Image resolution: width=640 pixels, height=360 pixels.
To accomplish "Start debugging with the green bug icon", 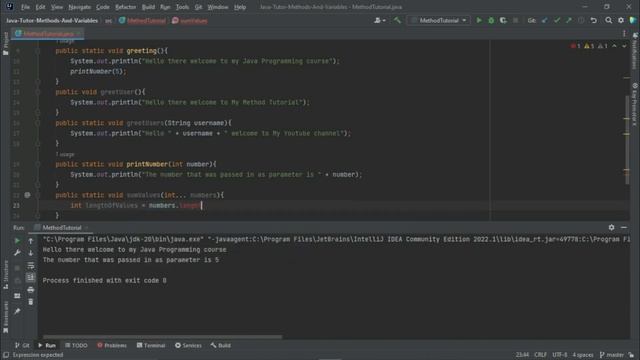I will (x=491, y=20).
